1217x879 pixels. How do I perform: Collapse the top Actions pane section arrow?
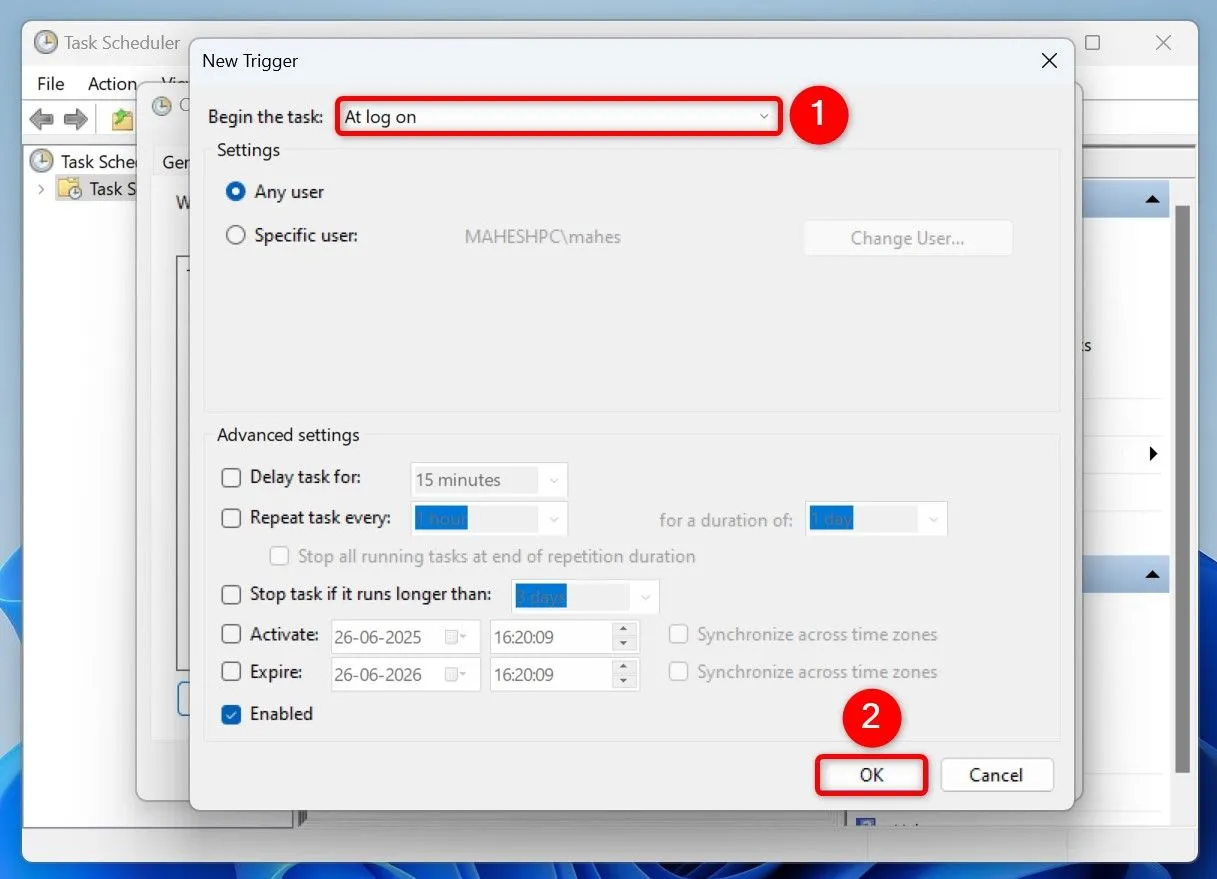pyautogui.click(x=1153, y=200)
